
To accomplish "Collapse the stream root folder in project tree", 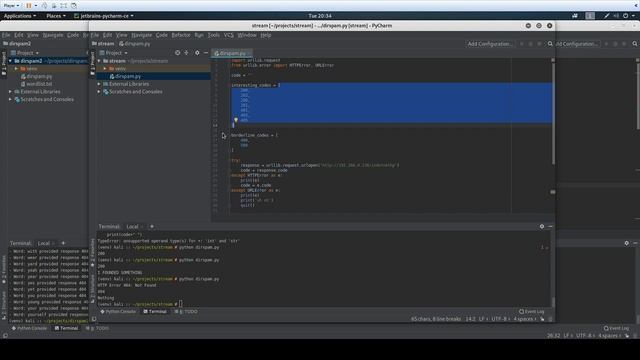I will [x=99, y=61].
